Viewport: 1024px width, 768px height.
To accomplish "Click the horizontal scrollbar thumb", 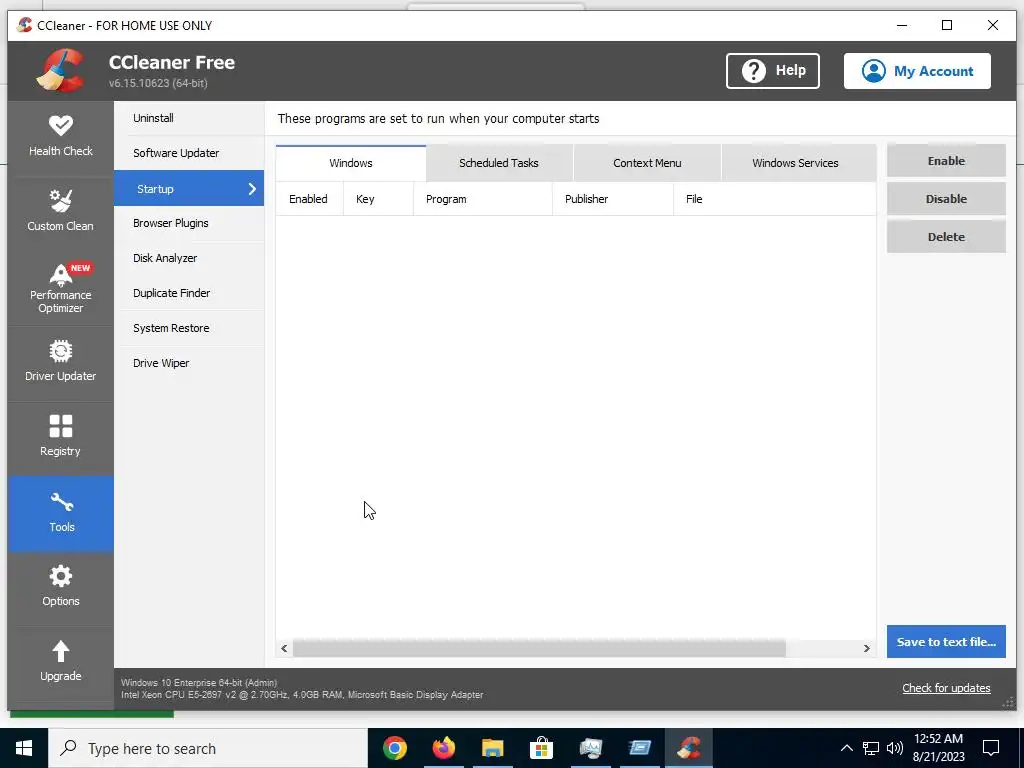I will pos(539,648).
